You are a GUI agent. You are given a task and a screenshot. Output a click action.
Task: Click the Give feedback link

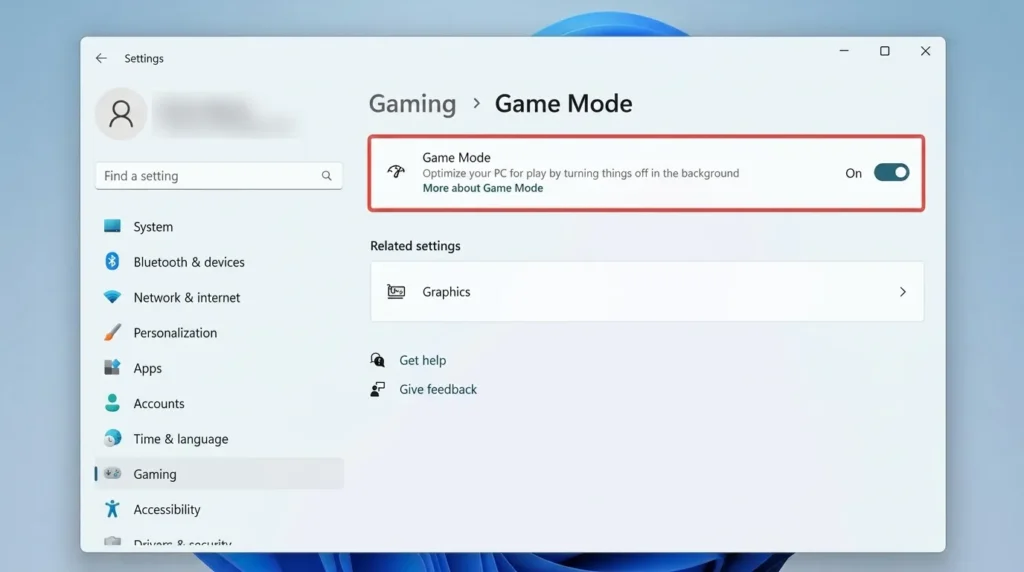coord(438,389)
